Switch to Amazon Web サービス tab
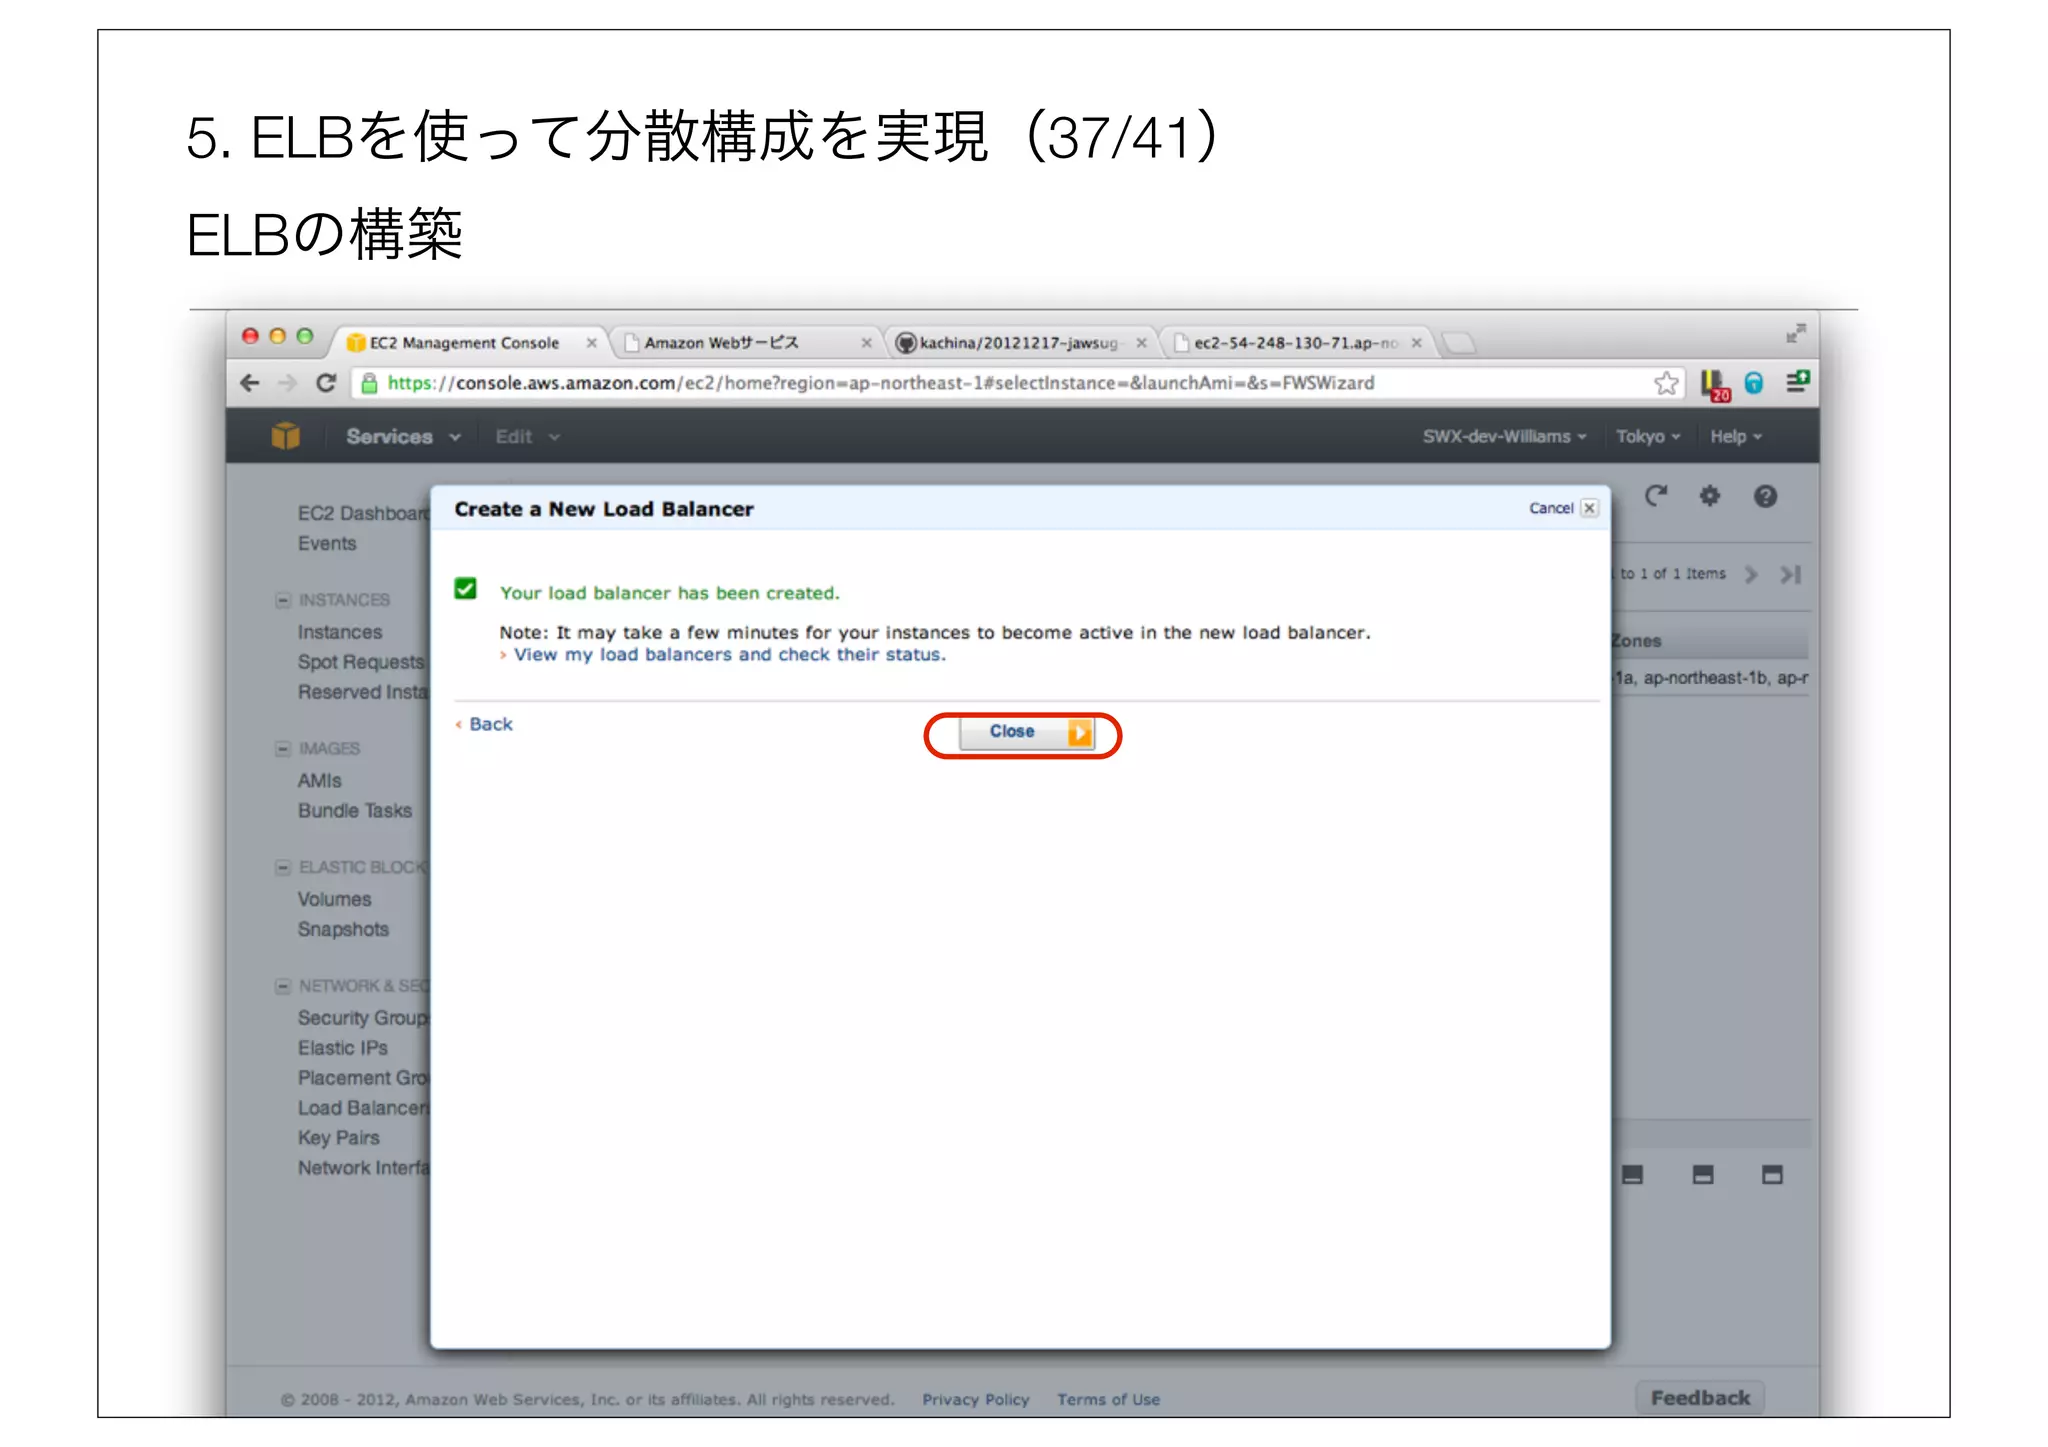The height and width of the screenshot is (1447, 2048). 745,343
